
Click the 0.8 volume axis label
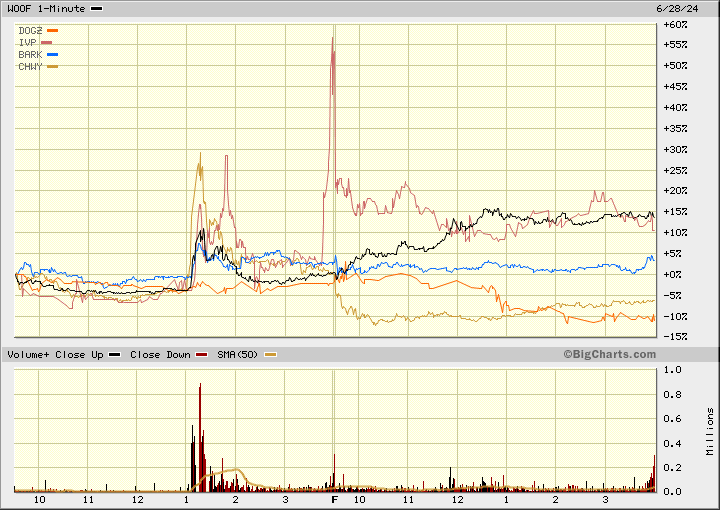click(x=672, y=394)
